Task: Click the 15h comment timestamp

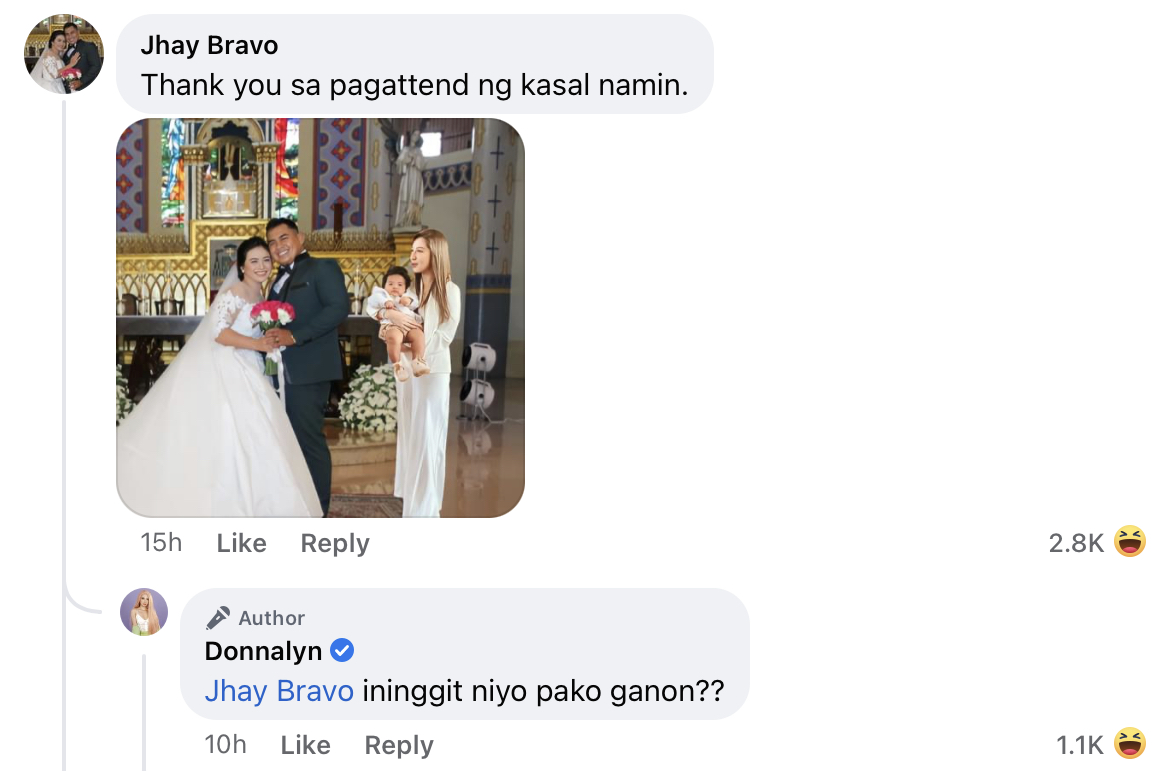Action: (x=161, y=543)
